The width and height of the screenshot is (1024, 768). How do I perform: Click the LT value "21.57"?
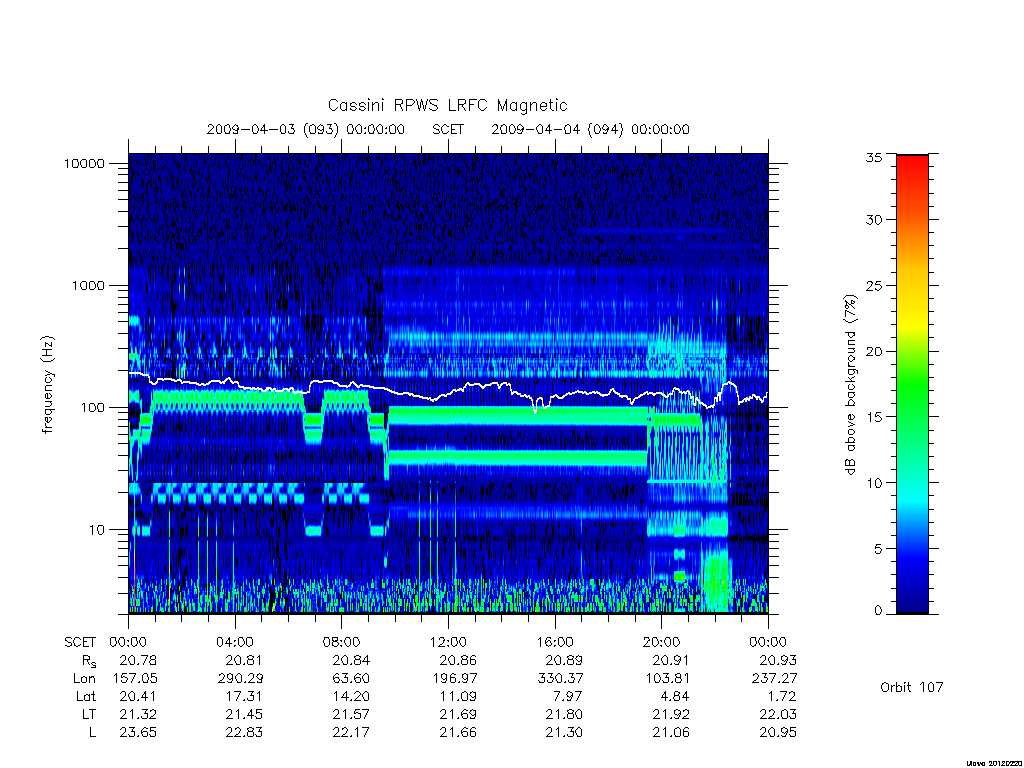(x=351, y=714)
